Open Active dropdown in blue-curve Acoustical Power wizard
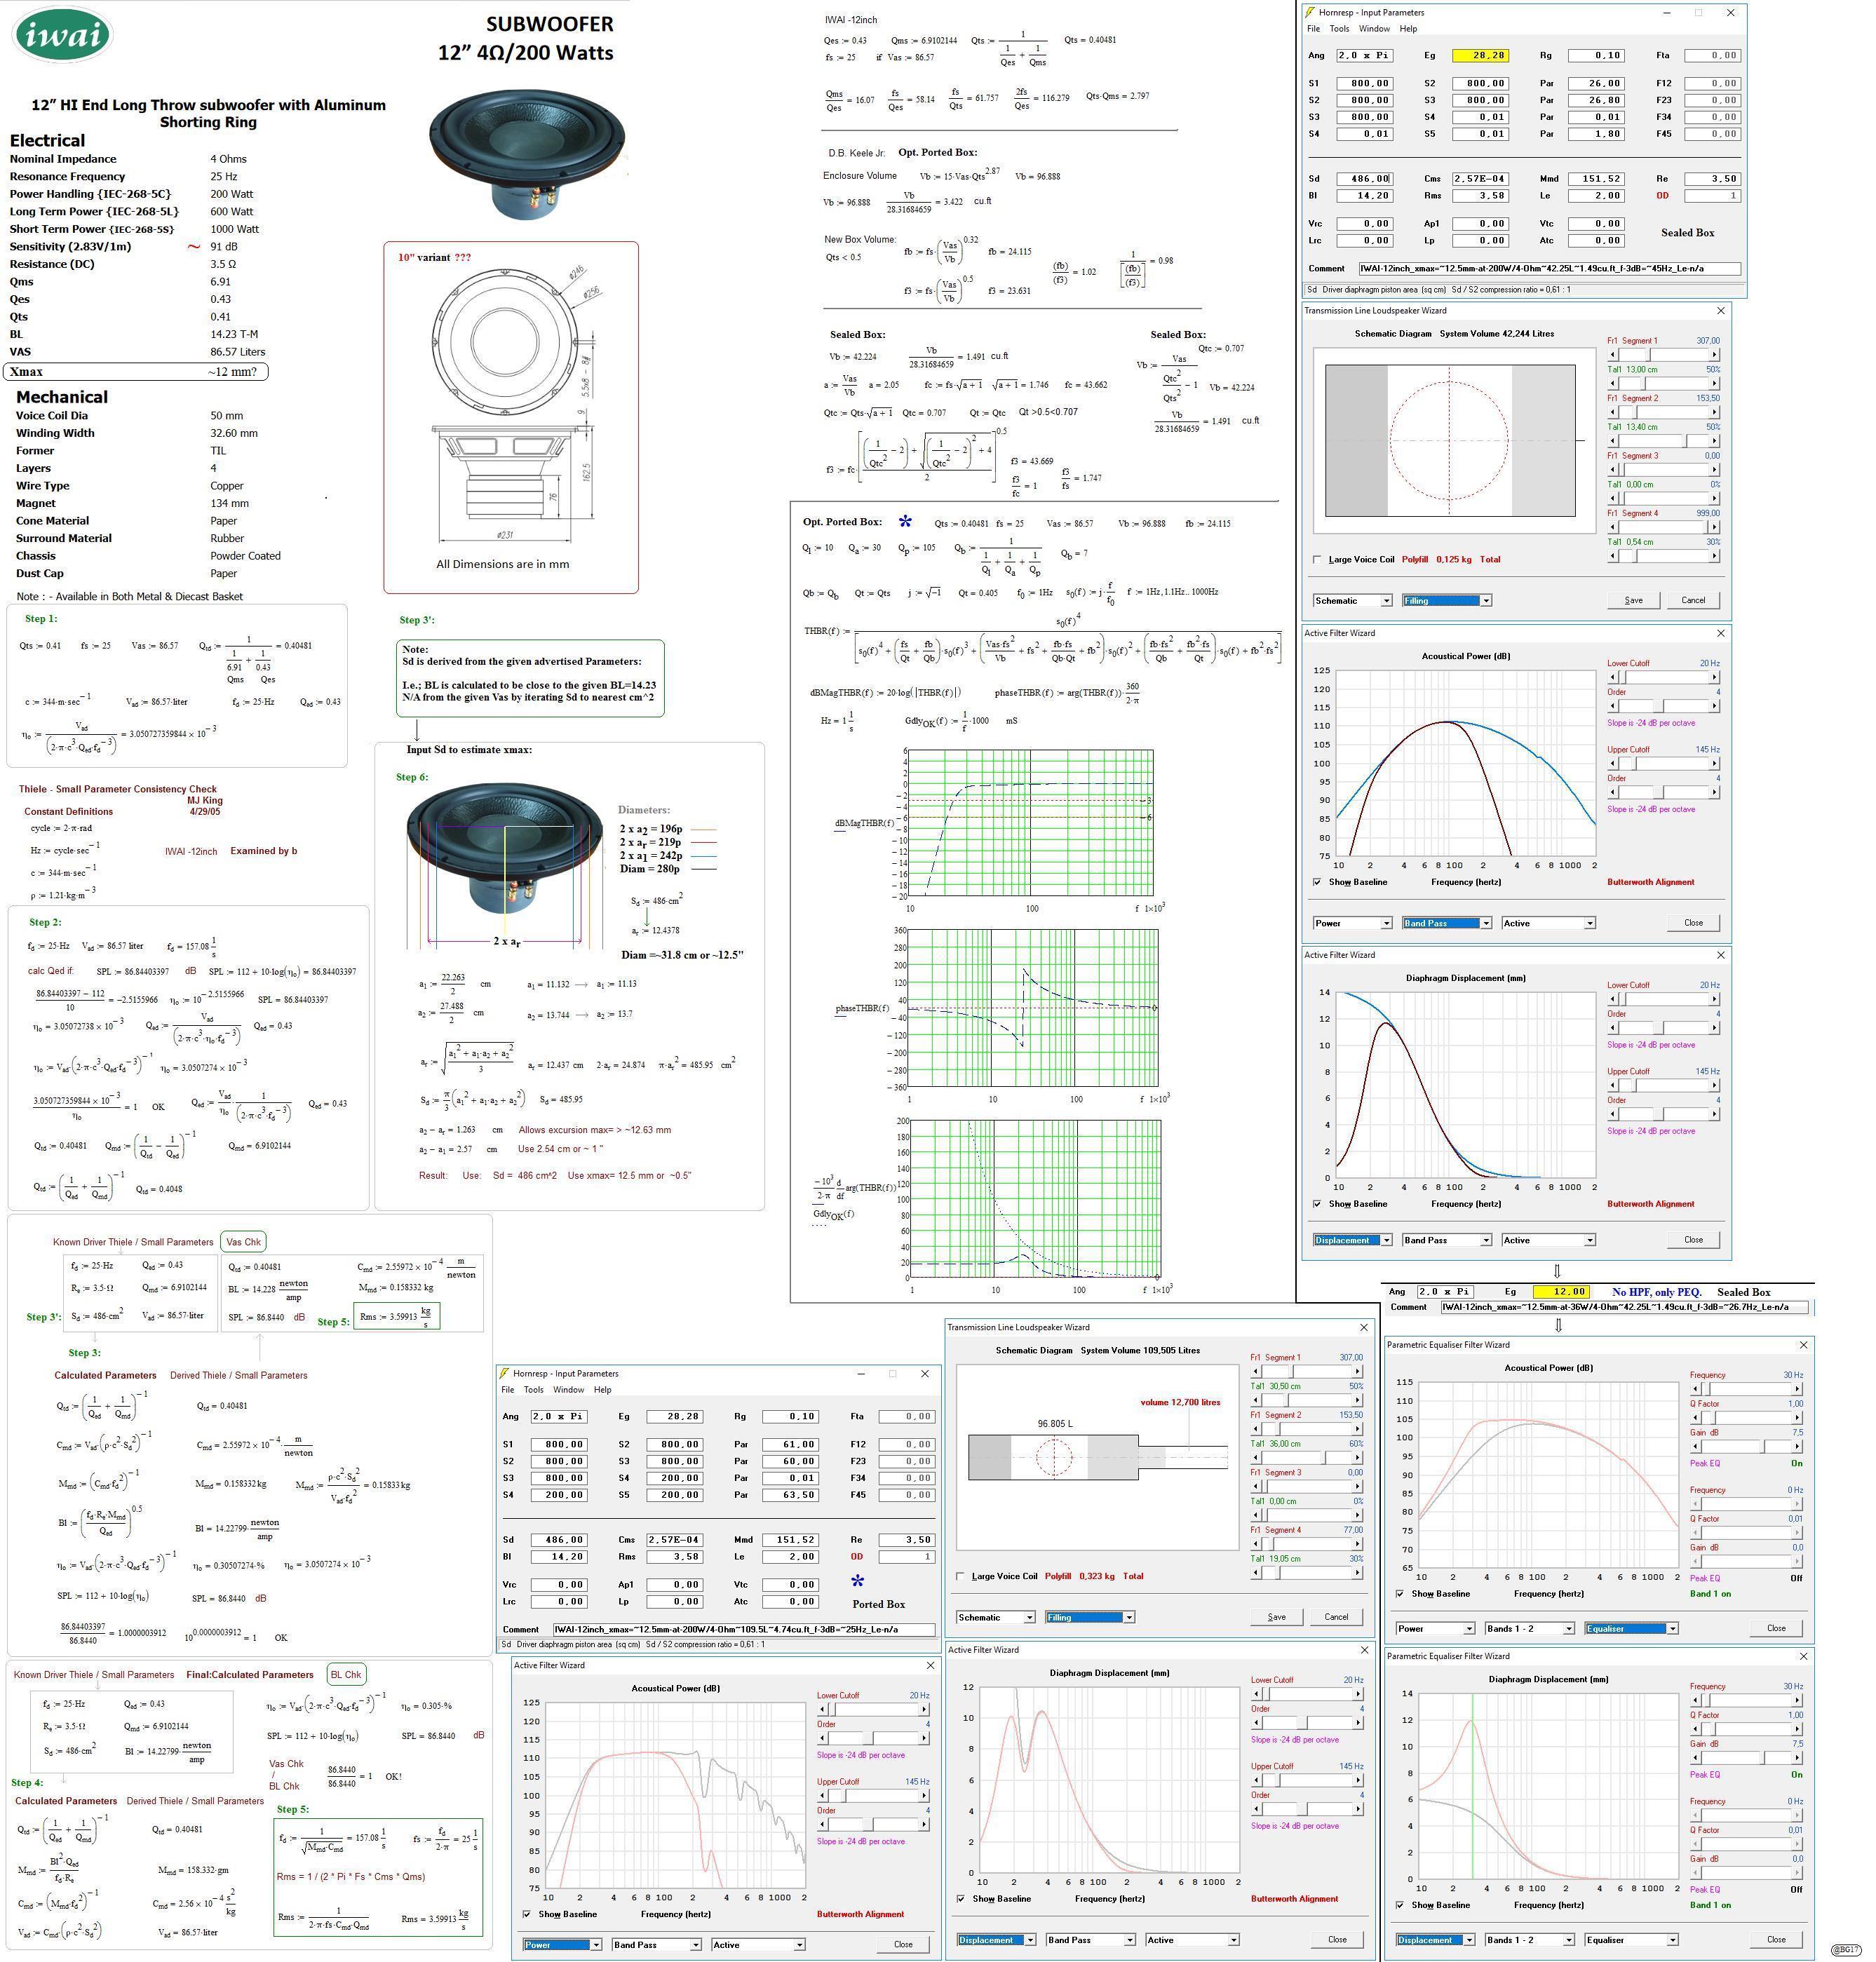Screen dimensions: 1876x1962 coord(1548,923)
